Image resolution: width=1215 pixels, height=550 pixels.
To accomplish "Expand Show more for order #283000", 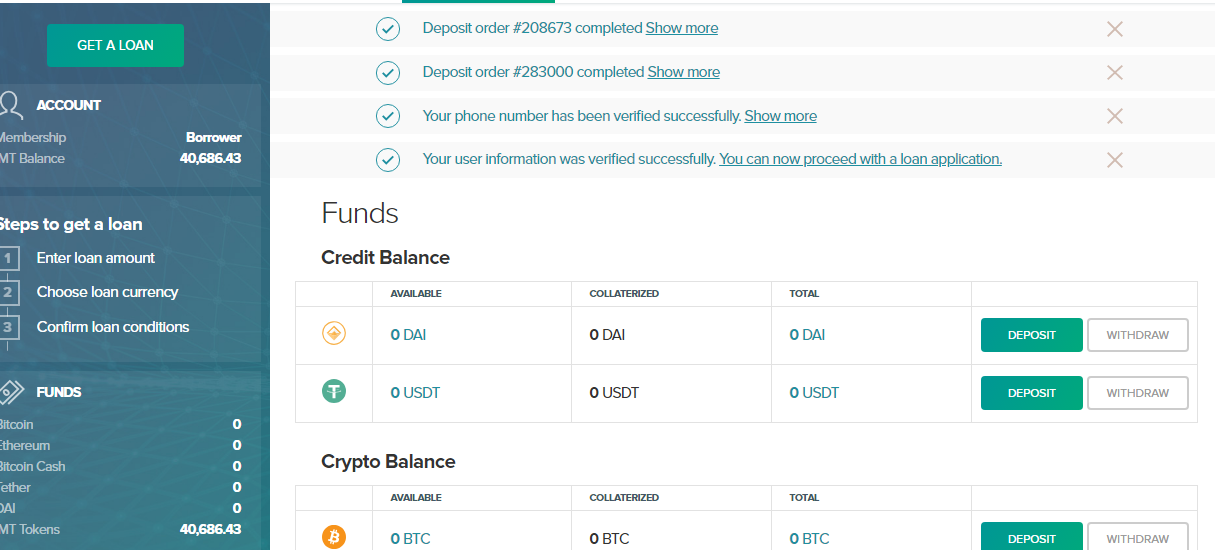I will [x=684, y=72].
